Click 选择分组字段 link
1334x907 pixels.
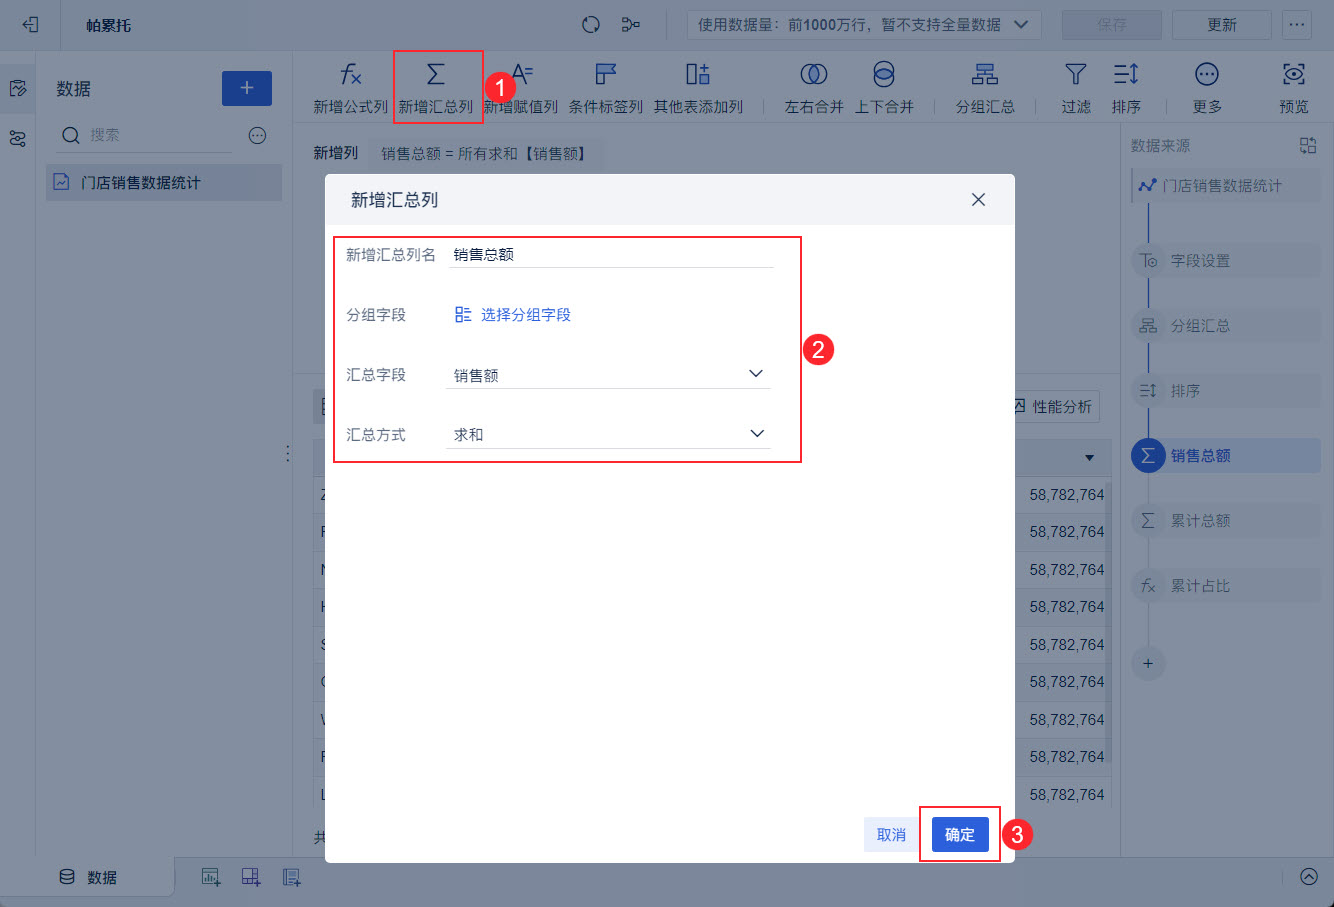[513, 314]
